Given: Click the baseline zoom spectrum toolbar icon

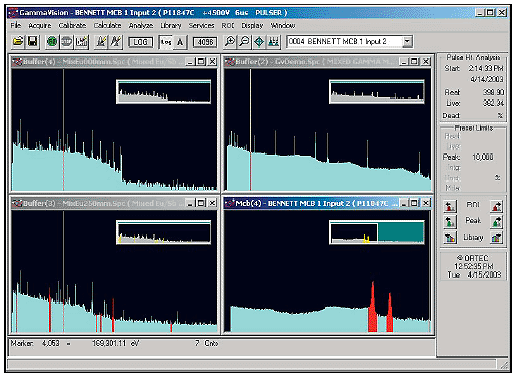Looking at the screenshot, I should click(x=274, y=42).
